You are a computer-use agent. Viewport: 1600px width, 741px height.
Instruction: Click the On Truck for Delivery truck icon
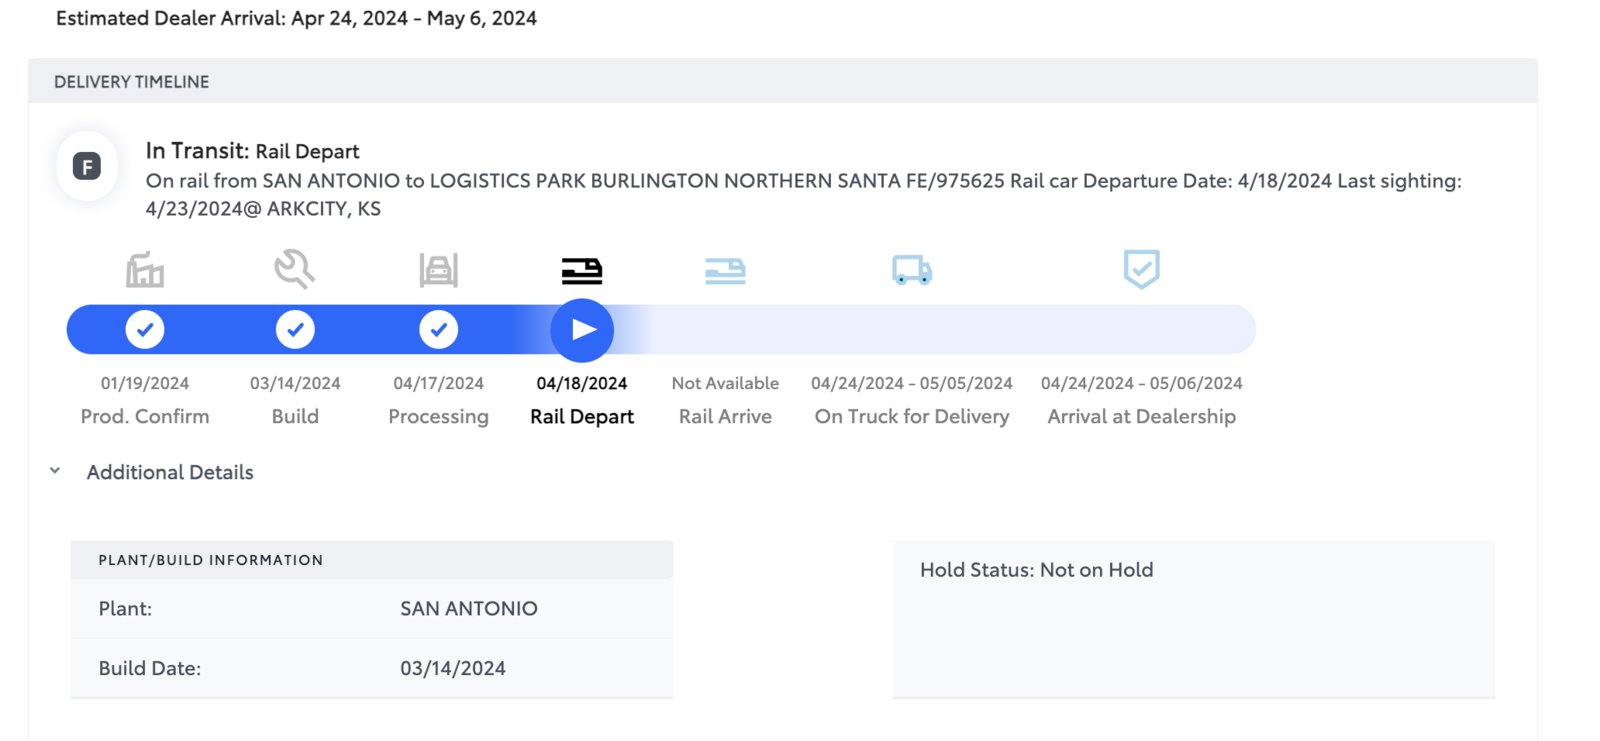pos(912,270)
